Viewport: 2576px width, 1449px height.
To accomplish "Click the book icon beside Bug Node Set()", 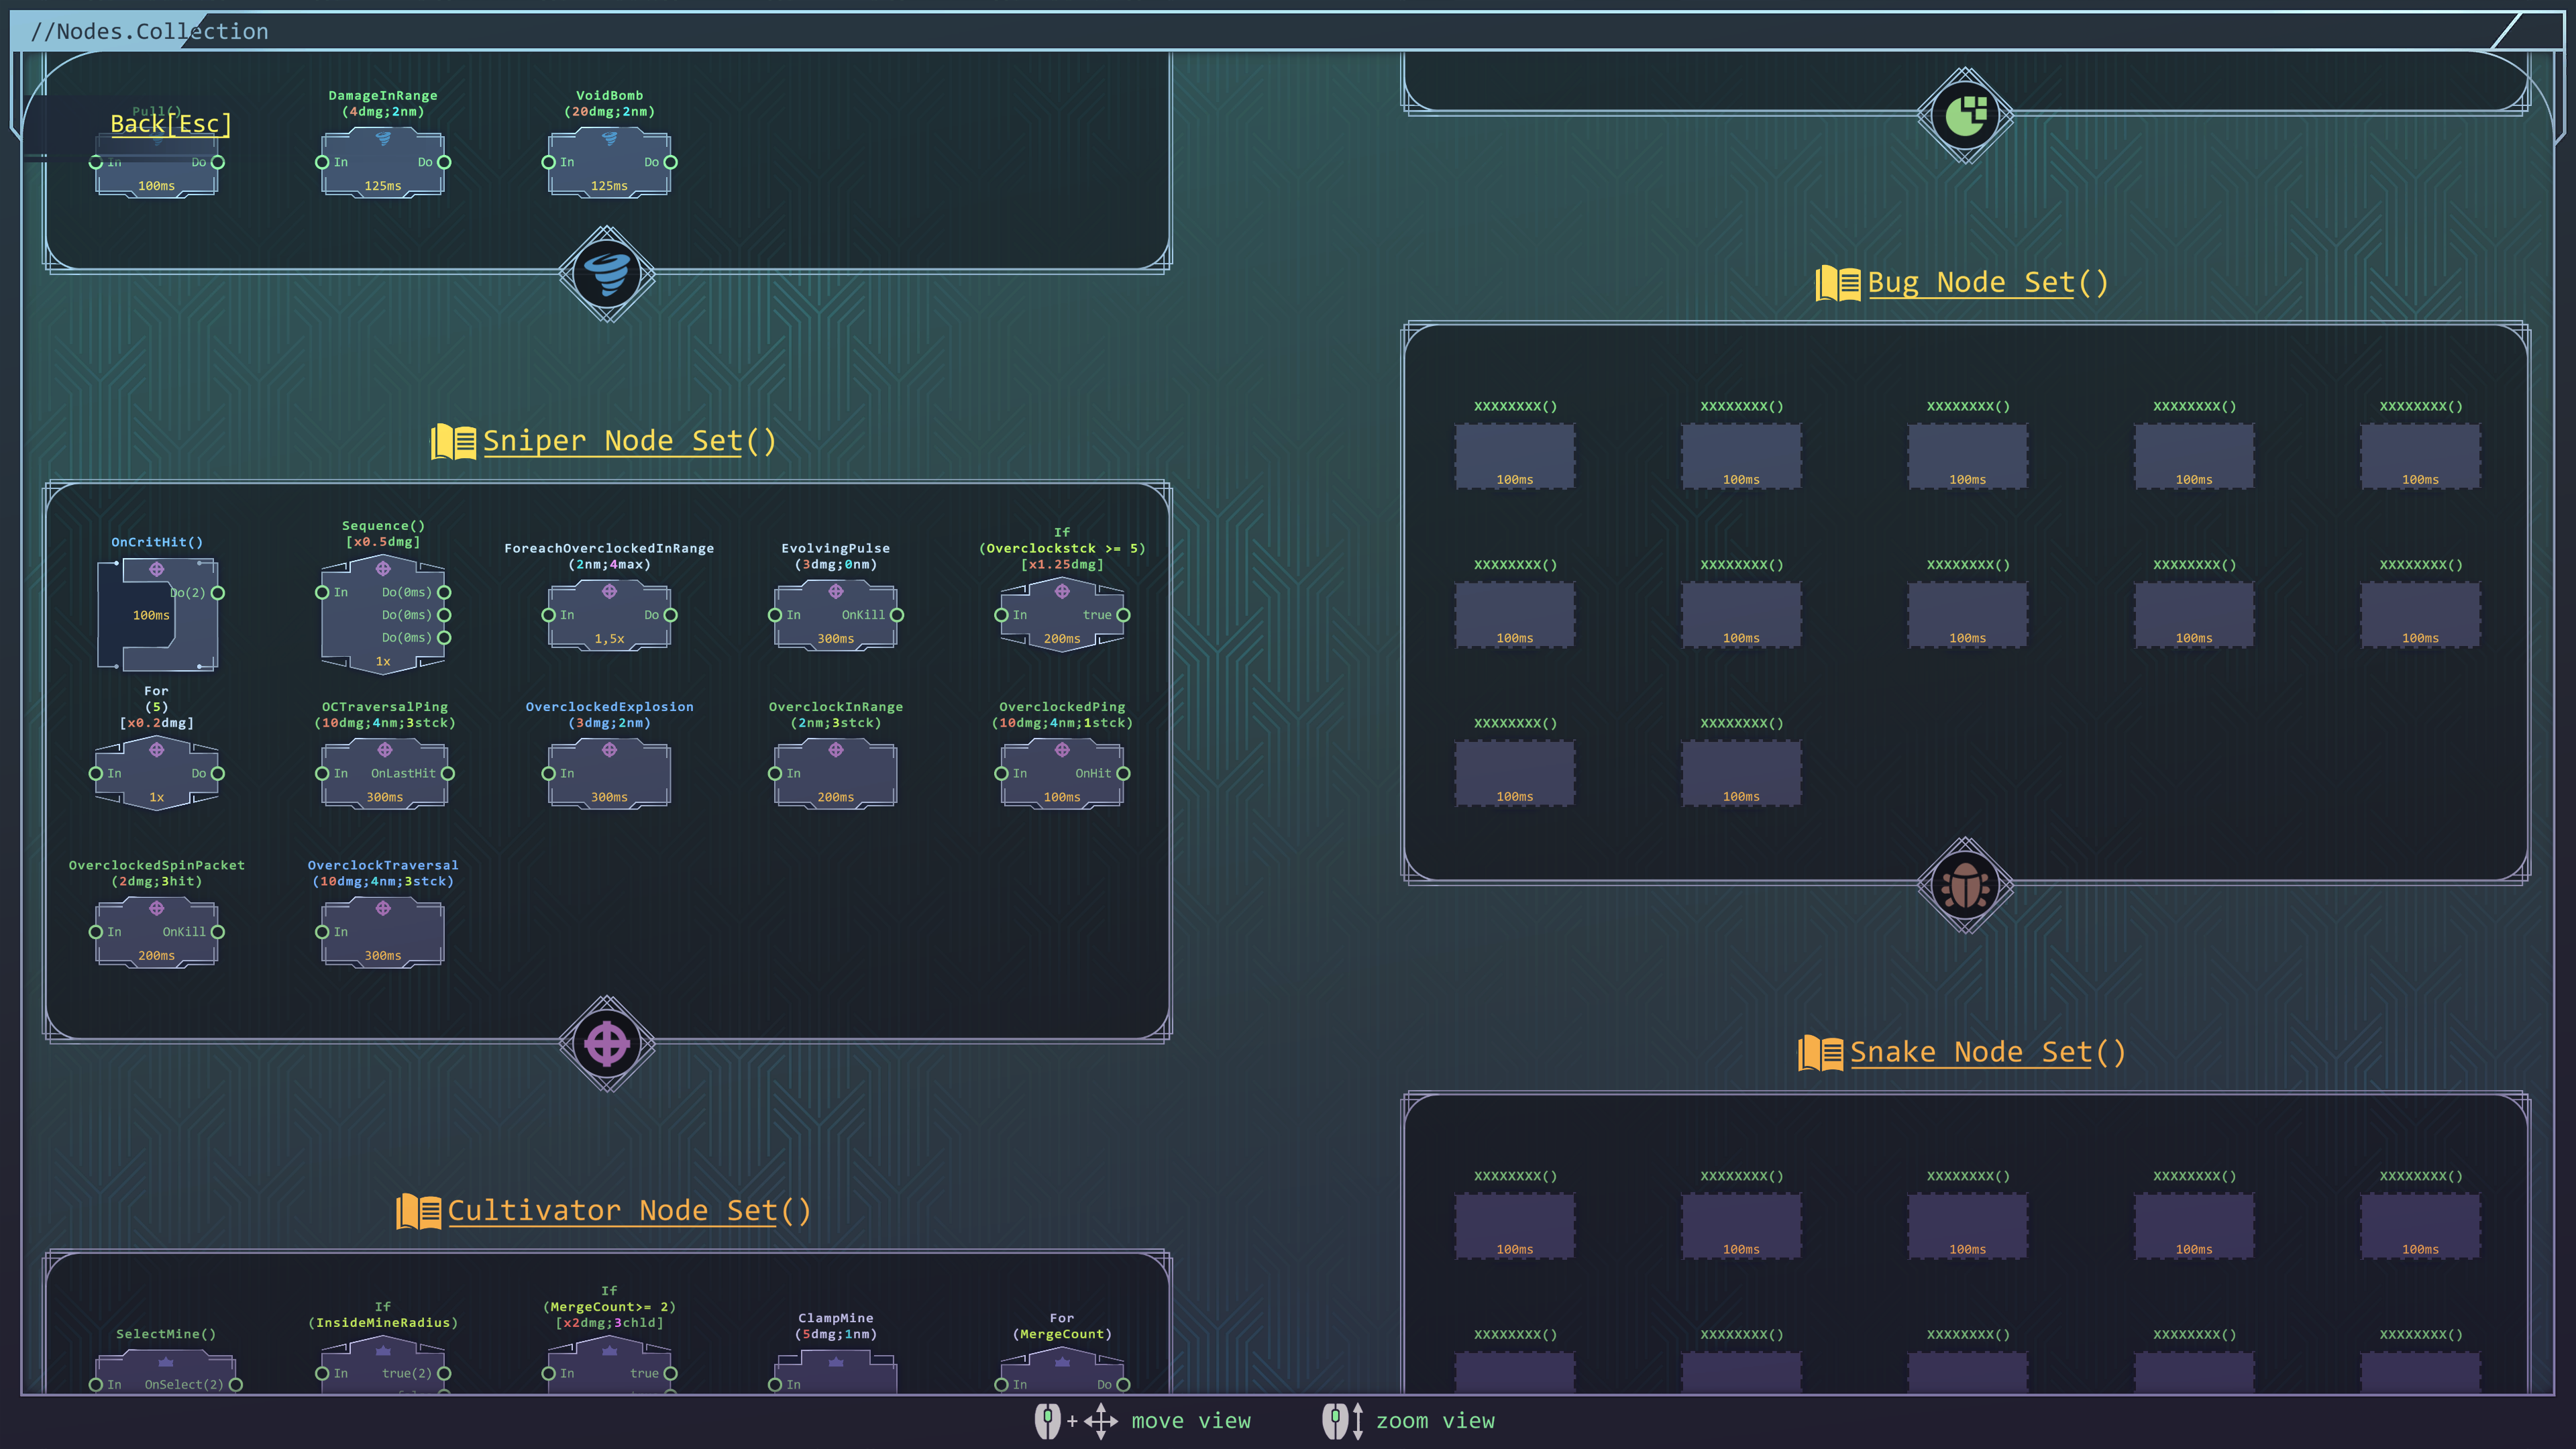I will (x=1837, y=283).
